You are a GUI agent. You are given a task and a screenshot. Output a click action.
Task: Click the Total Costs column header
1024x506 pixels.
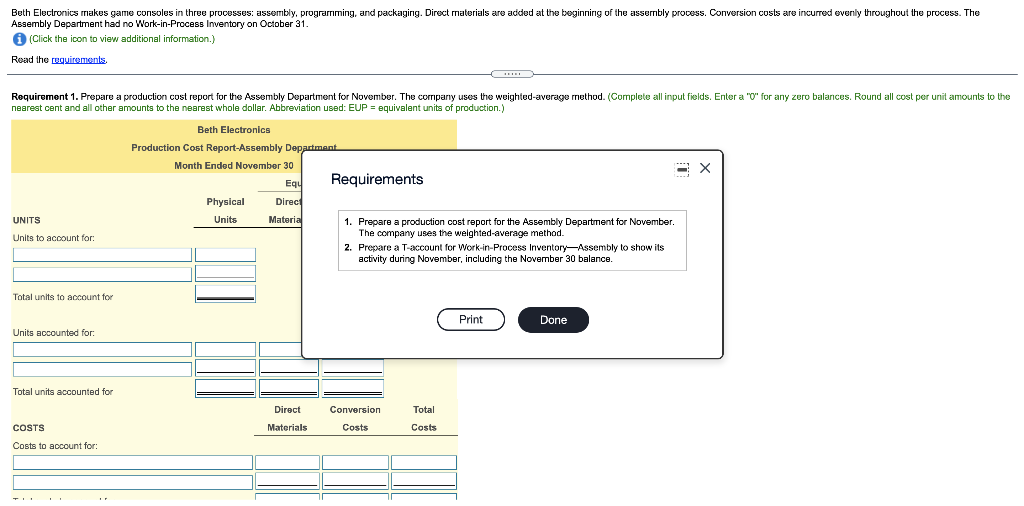(x=424, y=419)
